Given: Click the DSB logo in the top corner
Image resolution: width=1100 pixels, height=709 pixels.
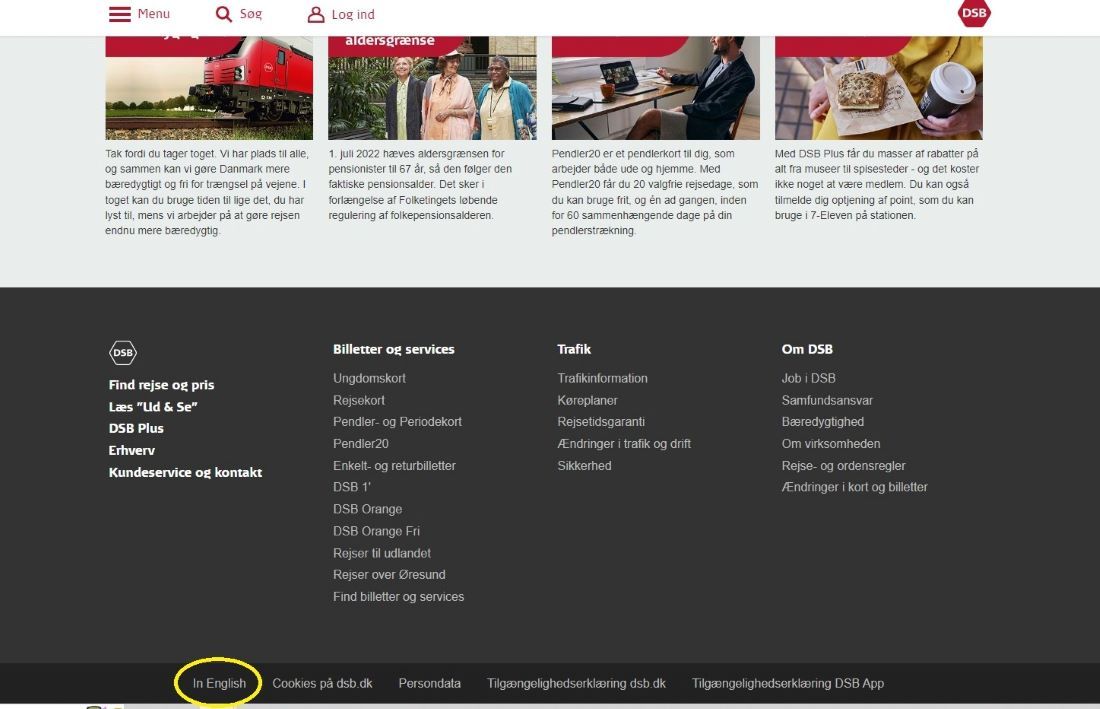Looking at the screenshot, I should pyautogui.click(x=973, y=14).
